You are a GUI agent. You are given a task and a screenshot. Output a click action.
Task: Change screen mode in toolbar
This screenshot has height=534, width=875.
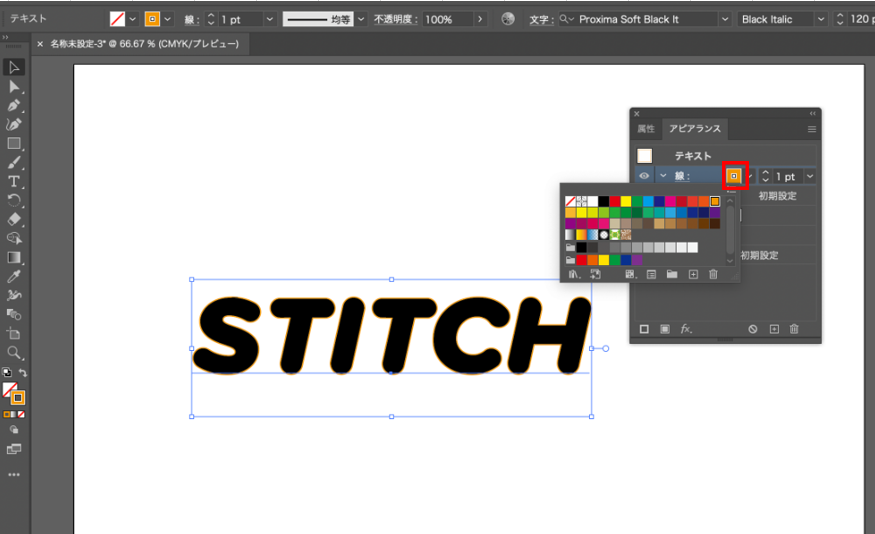pos(14,449)
